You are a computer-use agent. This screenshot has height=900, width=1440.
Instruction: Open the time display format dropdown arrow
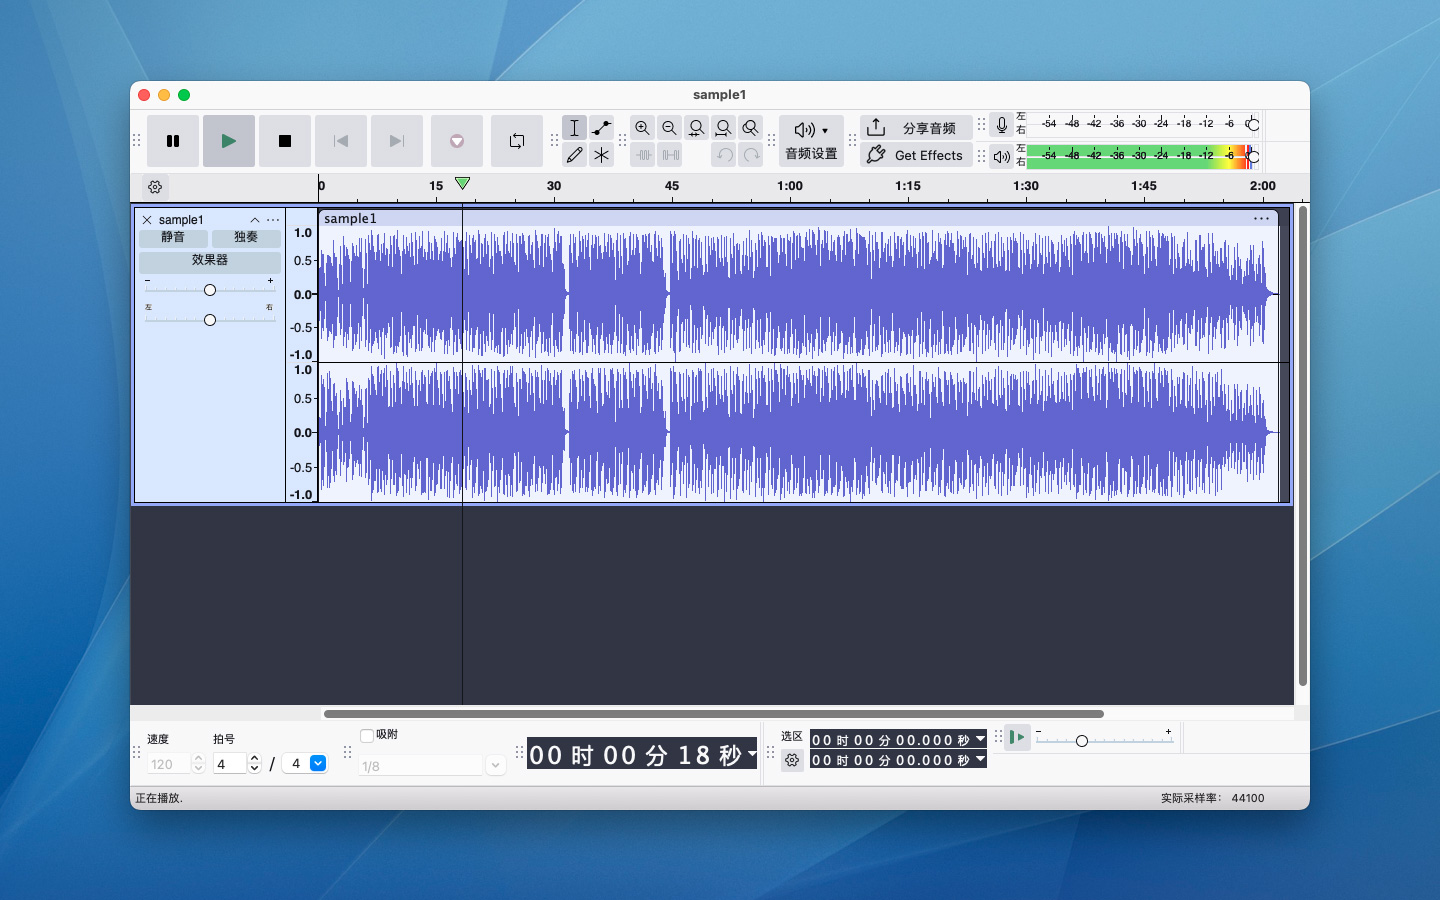[752, 754]
